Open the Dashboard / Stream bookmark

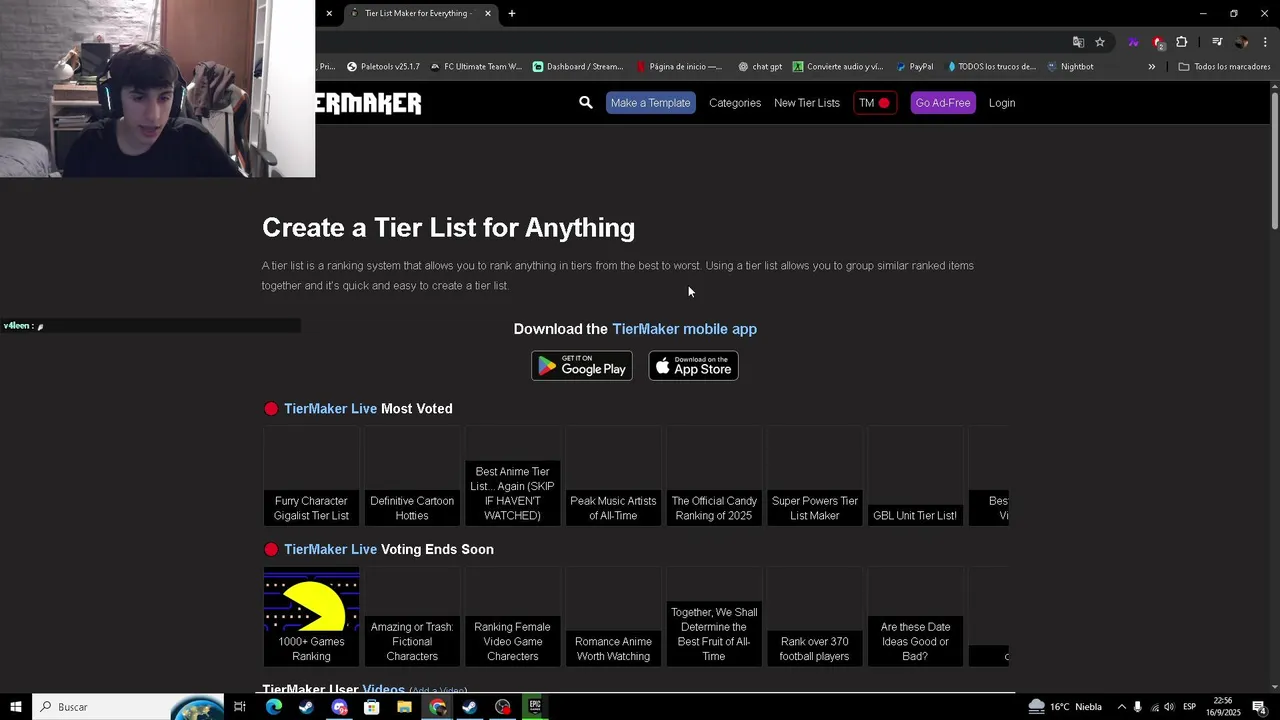click(x=578, y=67)
